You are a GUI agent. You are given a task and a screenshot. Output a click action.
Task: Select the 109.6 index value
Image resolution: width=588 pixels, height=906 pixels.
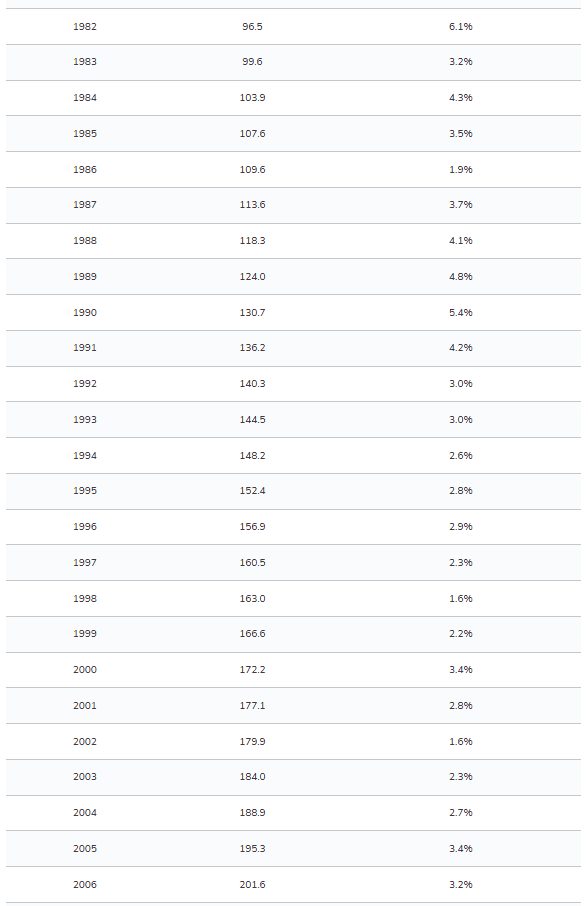pyautogui.click(x=252, y=169)
